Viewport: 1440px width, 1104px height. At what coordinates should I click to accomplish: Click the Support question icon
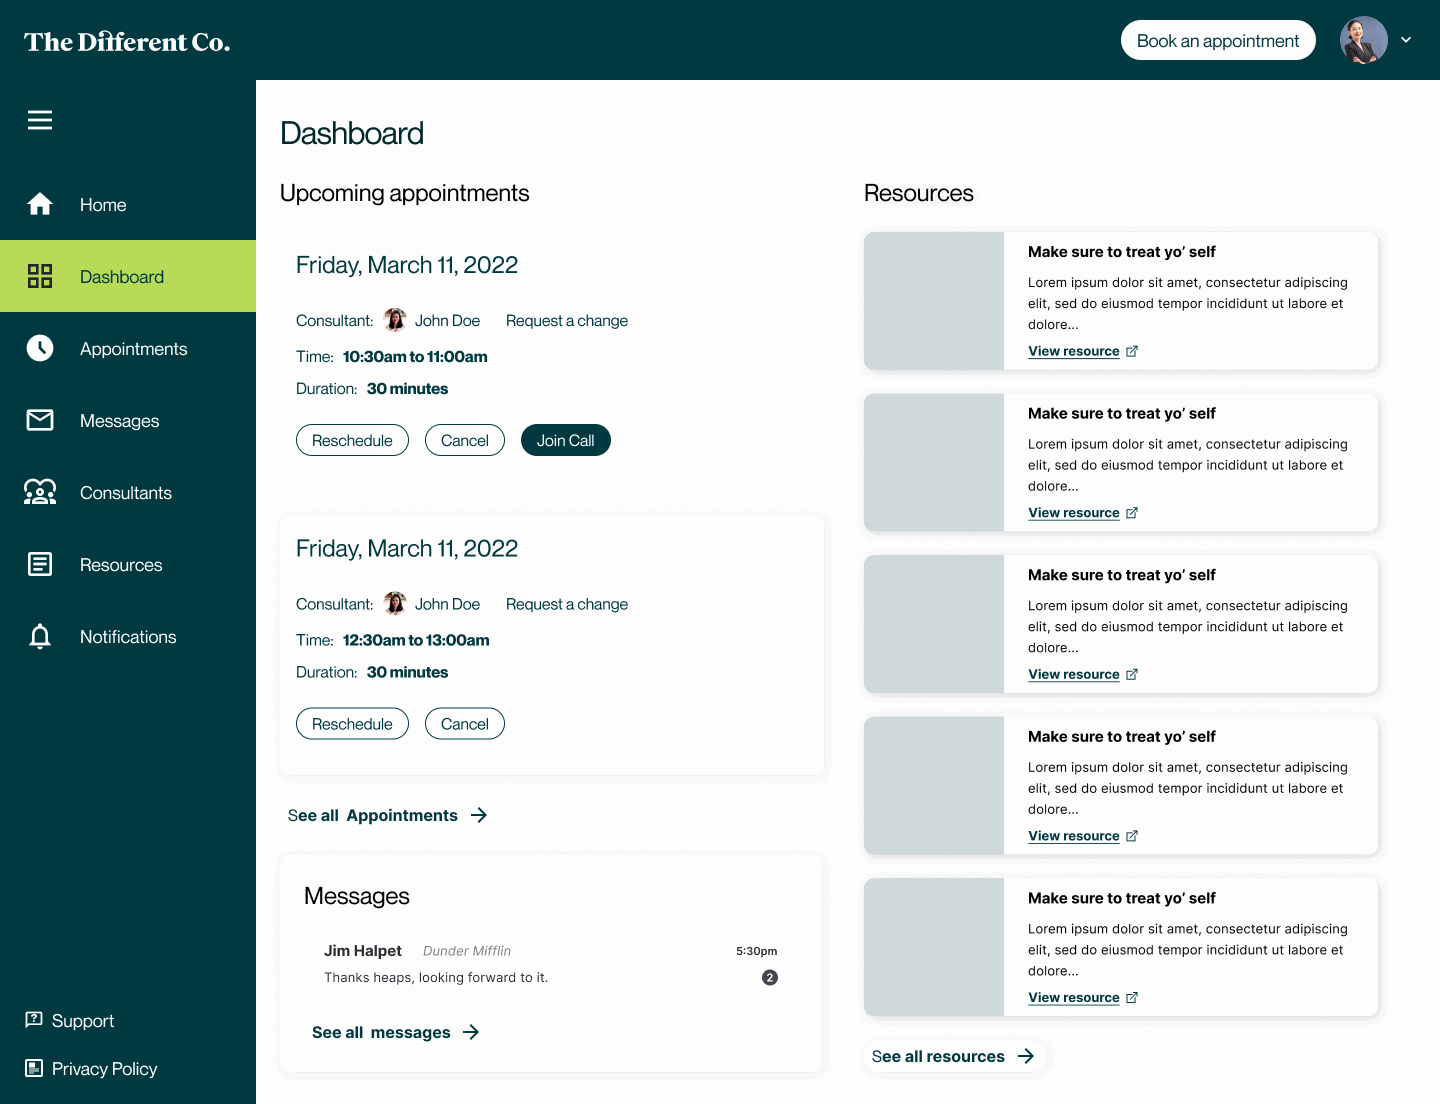tap(34, 1020)
